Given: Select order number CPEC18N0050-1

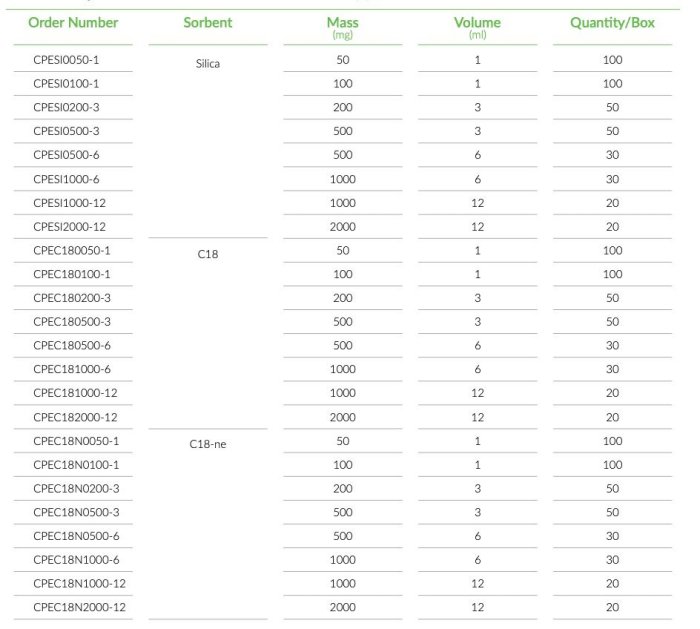Looking at the screenshot, I should coord(76,441).
